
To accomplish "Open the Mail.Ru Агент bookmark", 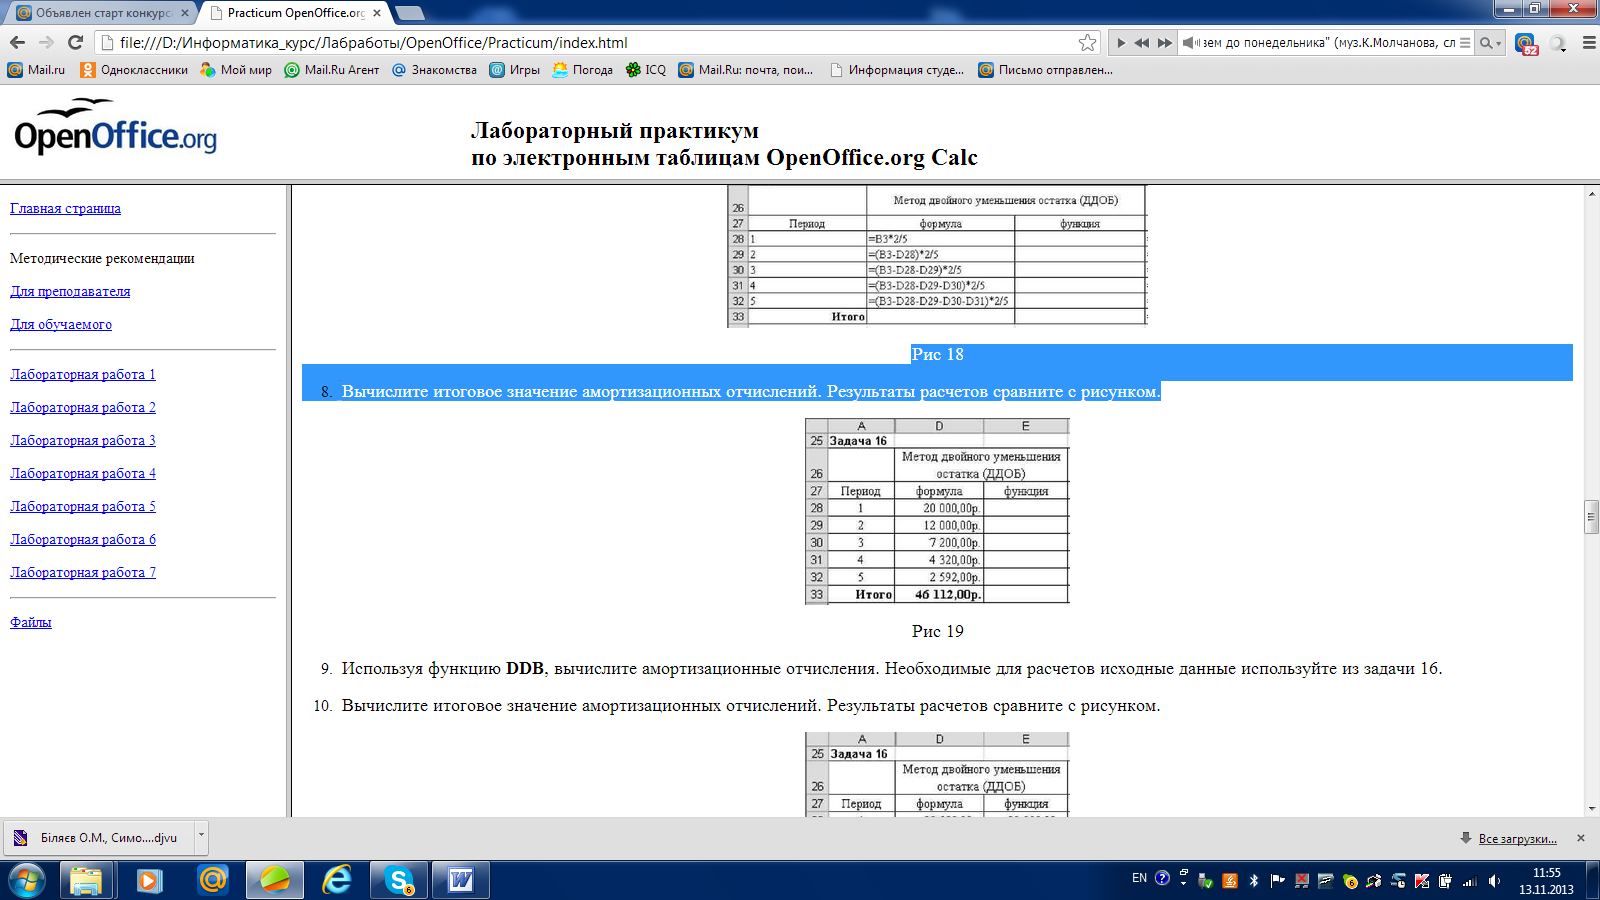I will [332, 70].
